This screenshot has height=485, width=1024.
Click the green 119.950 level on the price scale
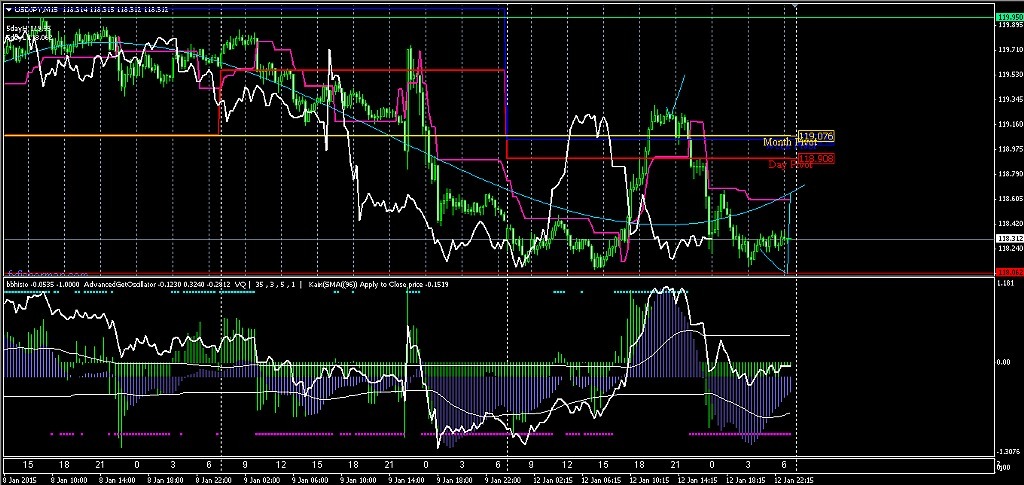click(1008, 17)
